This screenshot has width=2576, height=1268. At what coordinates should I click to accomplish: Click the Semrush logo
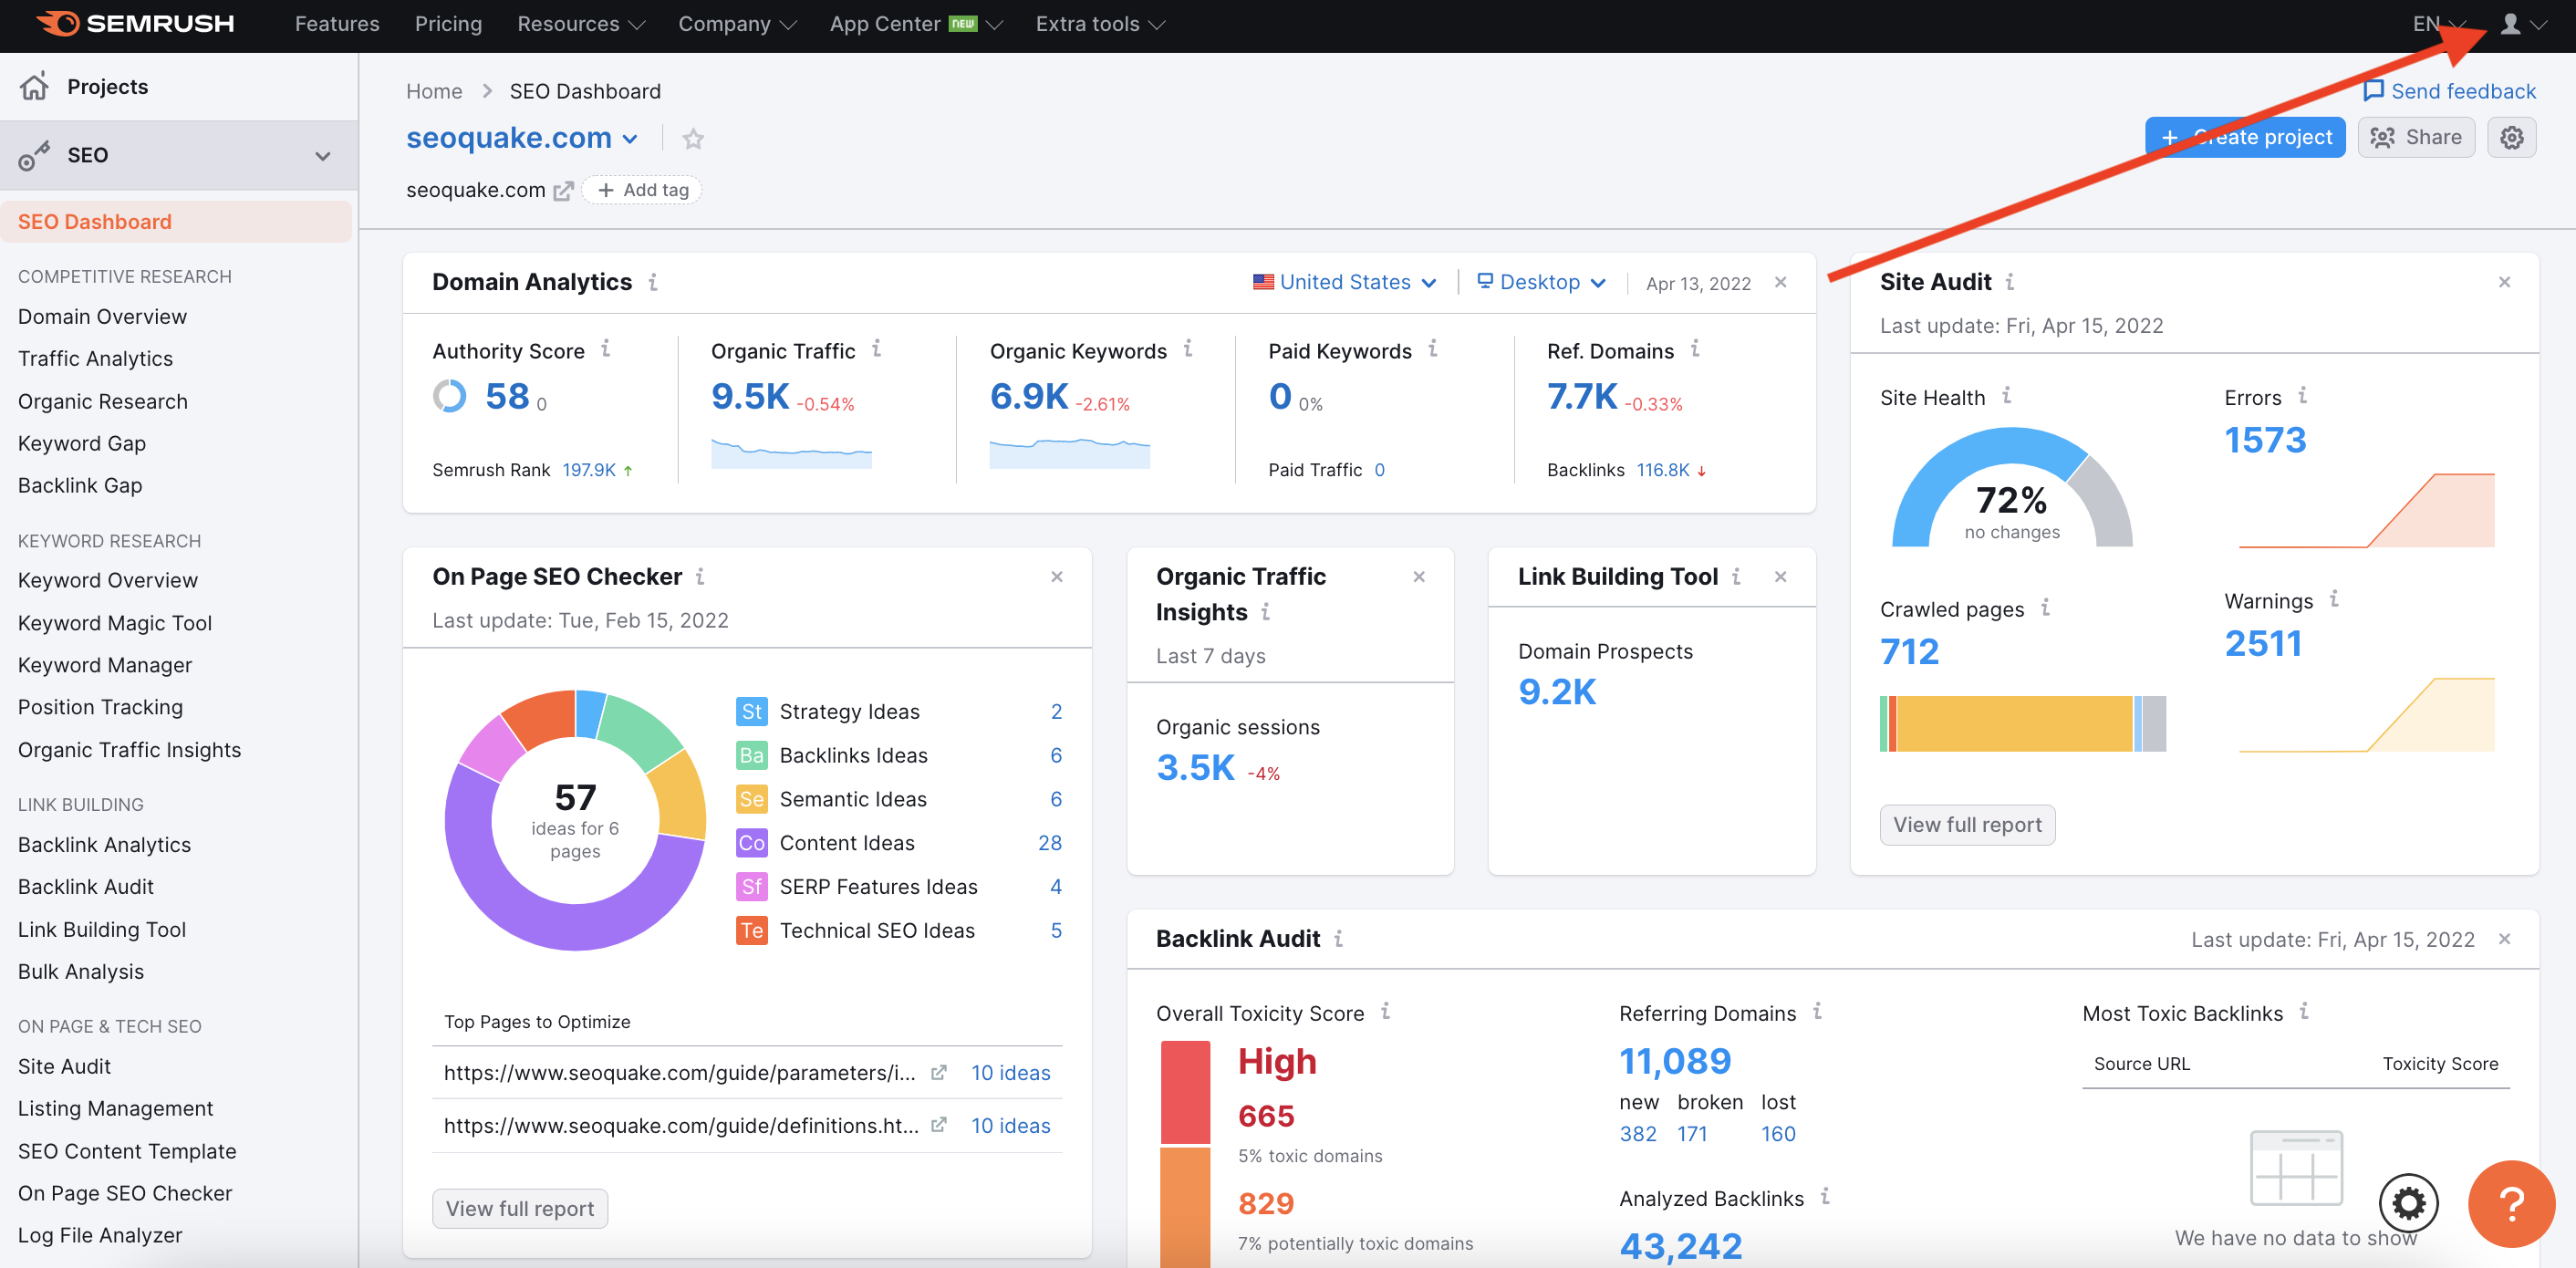(135, 23)
